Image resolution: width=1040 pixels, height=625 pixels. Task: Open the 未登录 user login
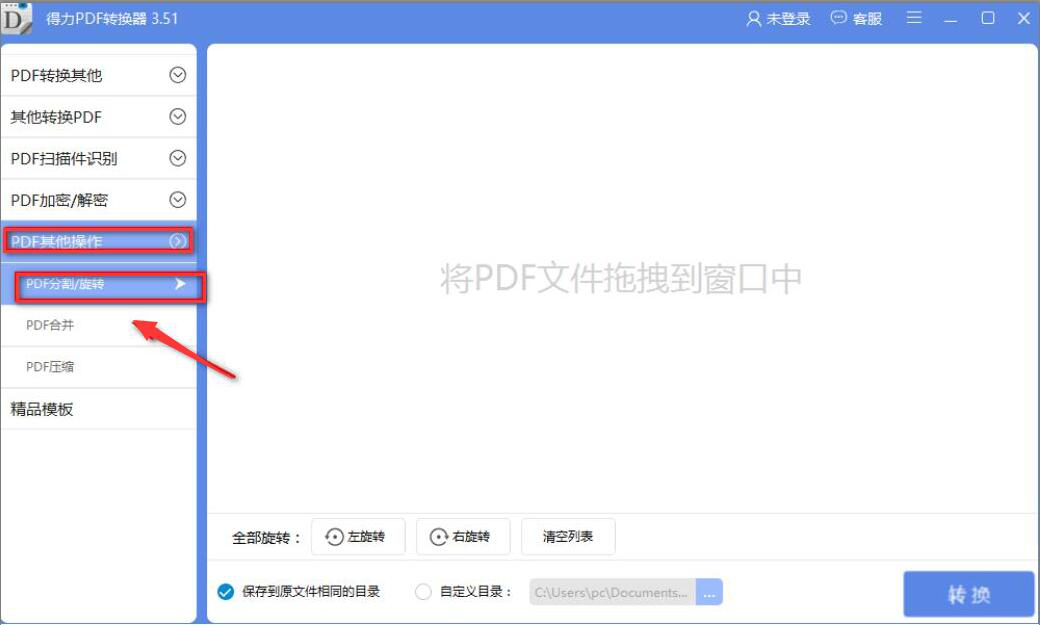pyautogui.click(x=778, y=19)
